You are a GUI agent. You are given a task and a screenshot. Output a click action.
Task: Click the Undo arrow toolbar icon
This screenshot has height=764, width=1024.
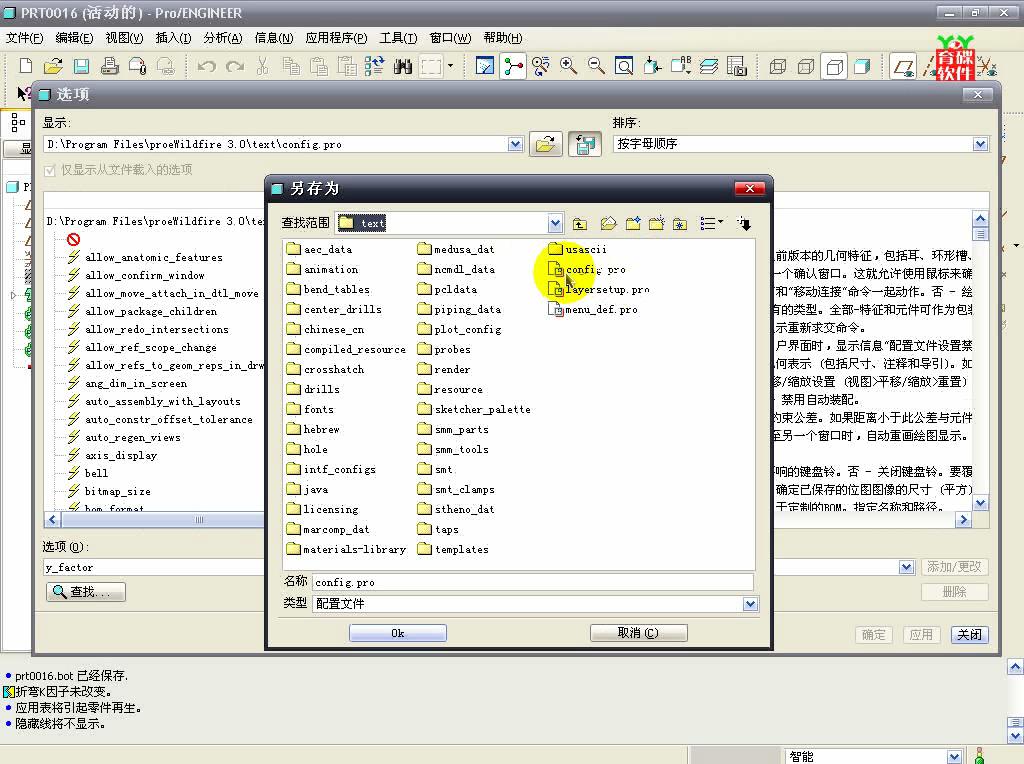click(206, 66)
